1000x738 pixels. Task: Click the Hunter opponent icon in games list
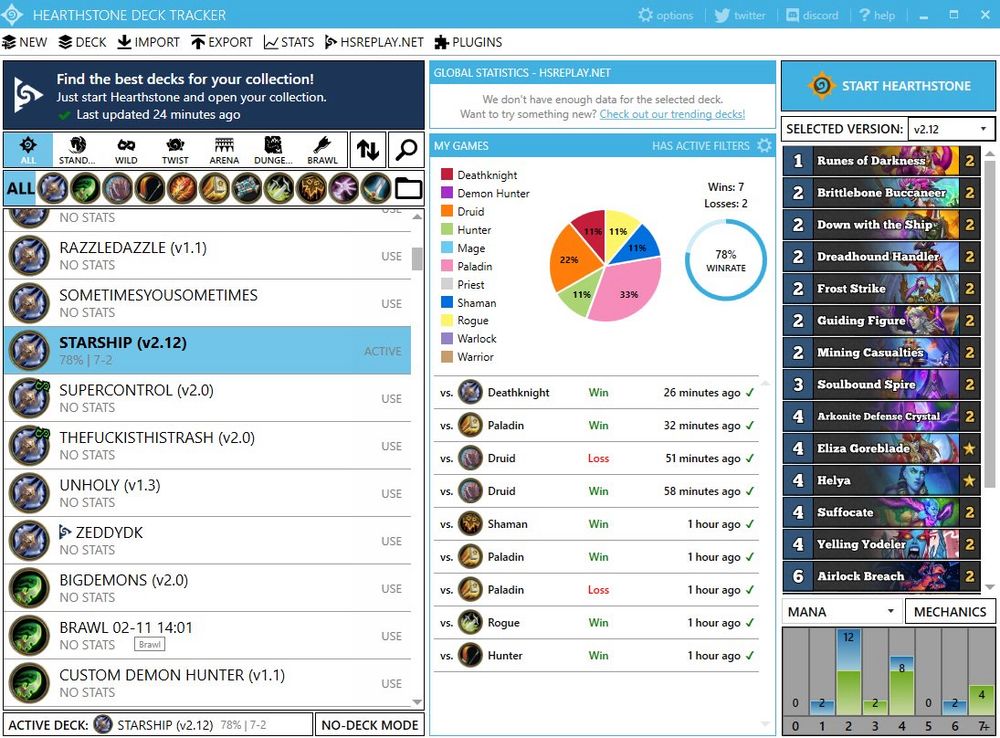pos(470,655)
